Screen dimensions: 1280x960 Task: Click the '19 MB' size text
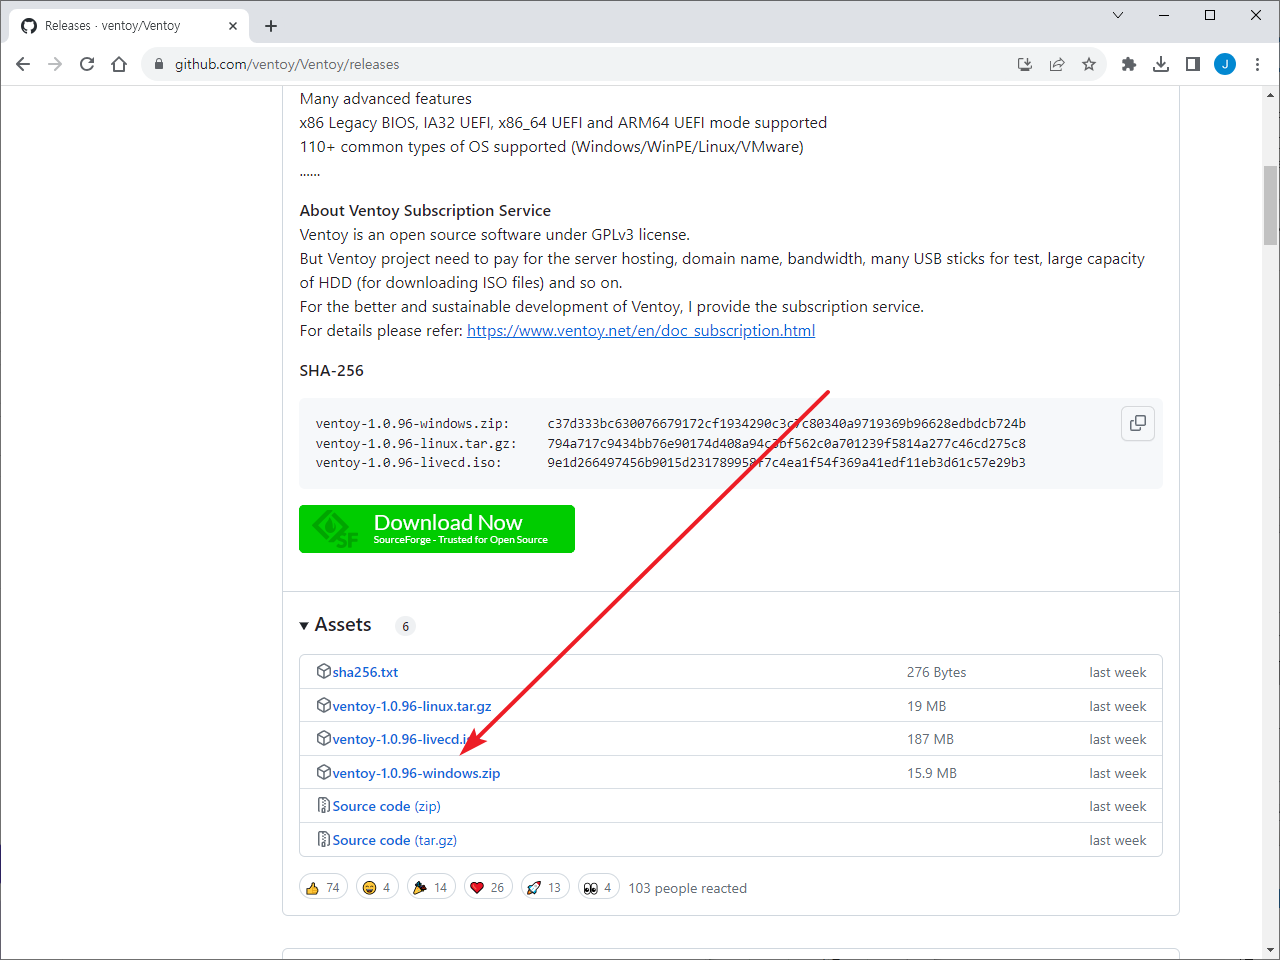click(x=926, y=706)
